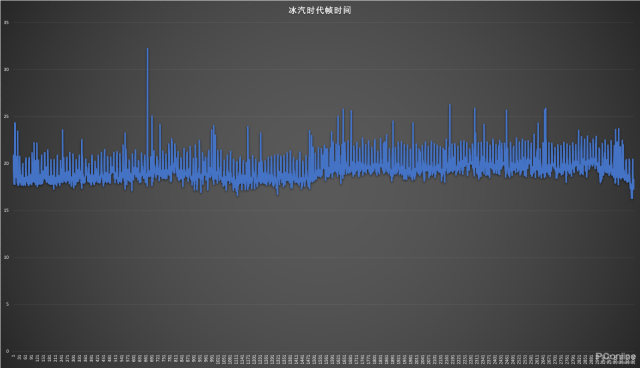Viewport: 640px width, 368px height.
Task: Click the y-axis label 15
Action: [6, 210]
